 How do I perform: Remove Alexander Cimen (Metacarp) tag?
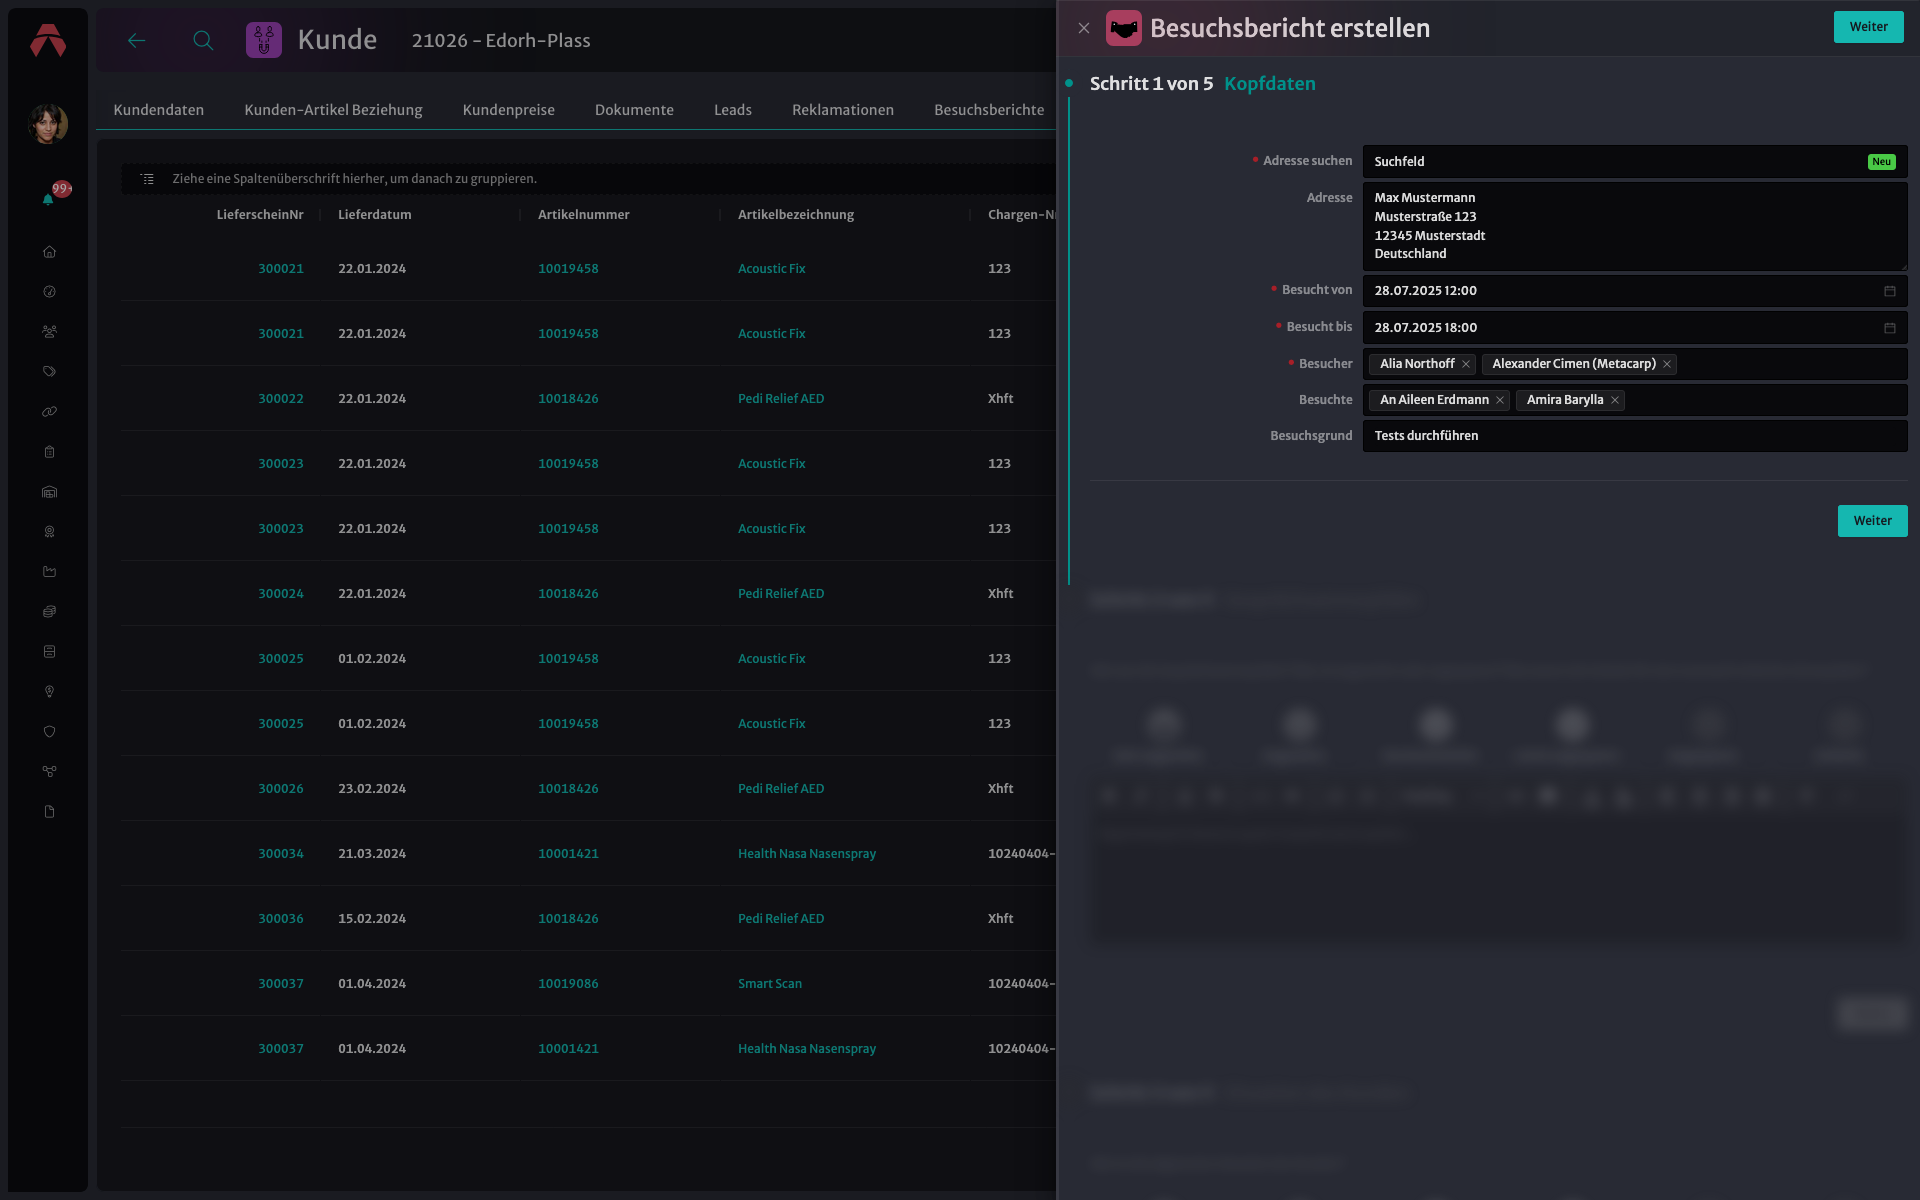pos(1667,364)
